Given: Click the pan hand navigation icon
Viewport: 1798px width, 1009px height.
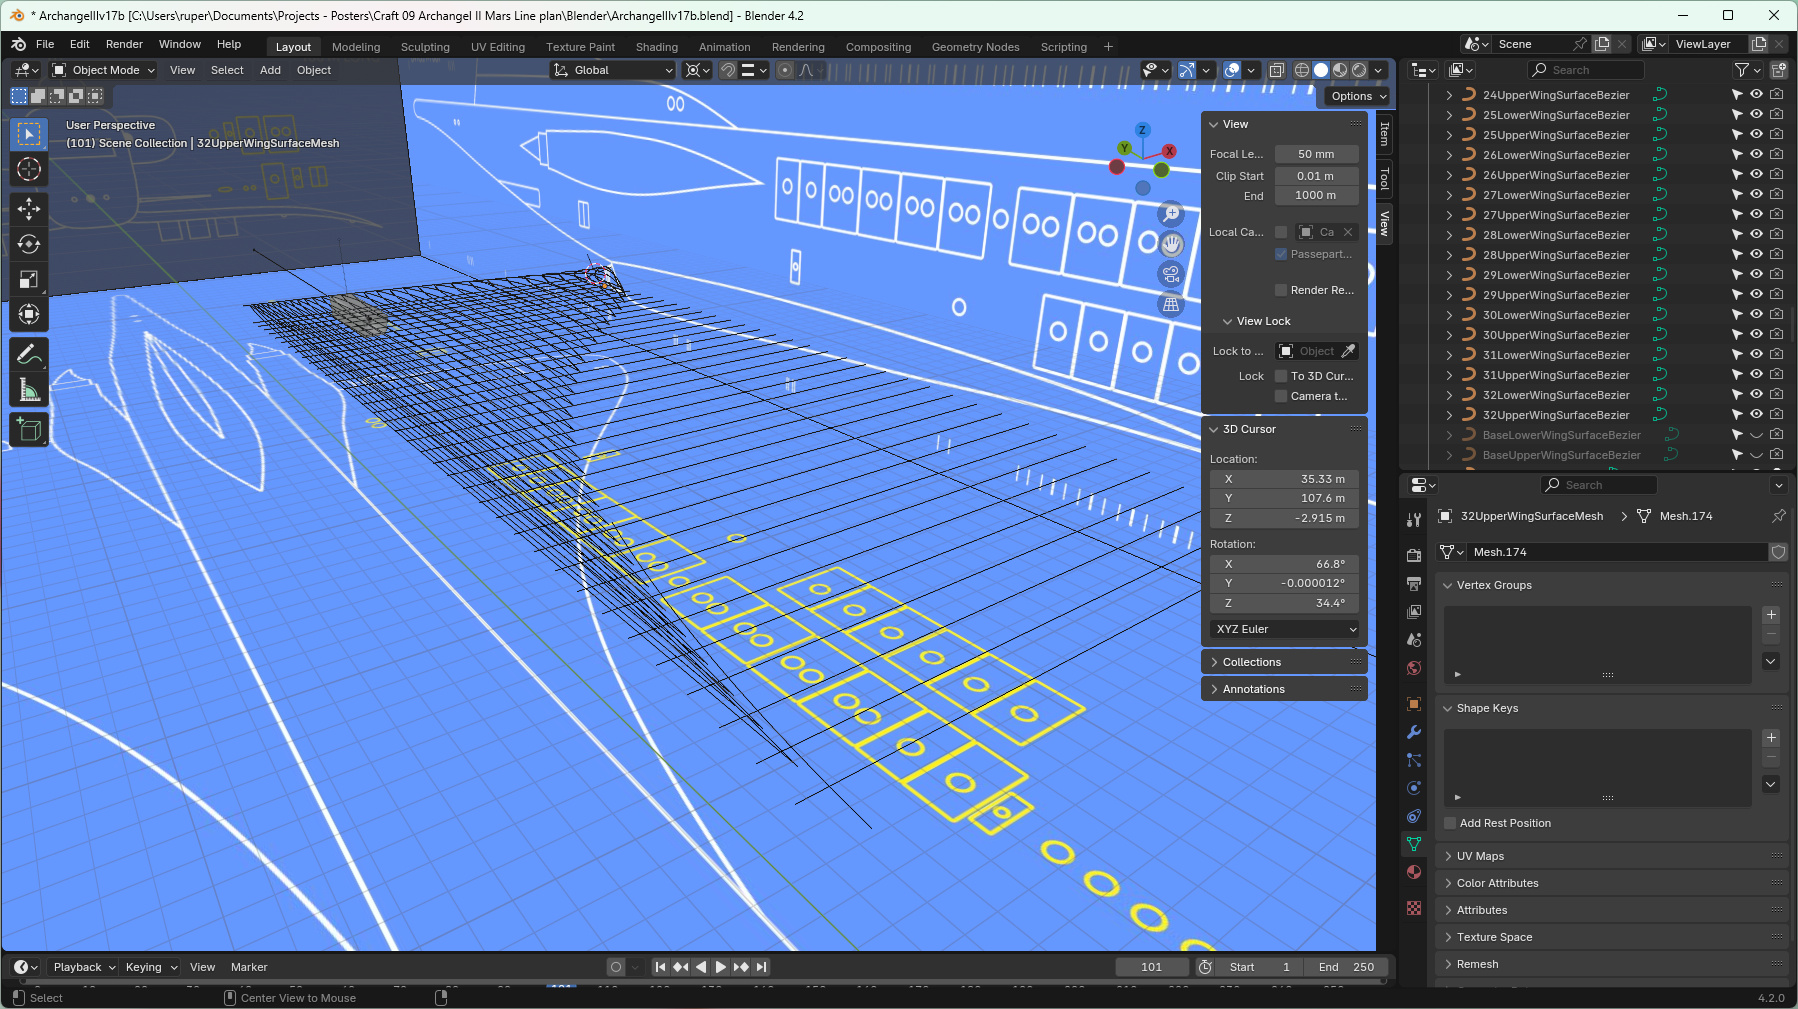Looking at the screenshot, I should pyautogui.click(x=1171, y=244).
